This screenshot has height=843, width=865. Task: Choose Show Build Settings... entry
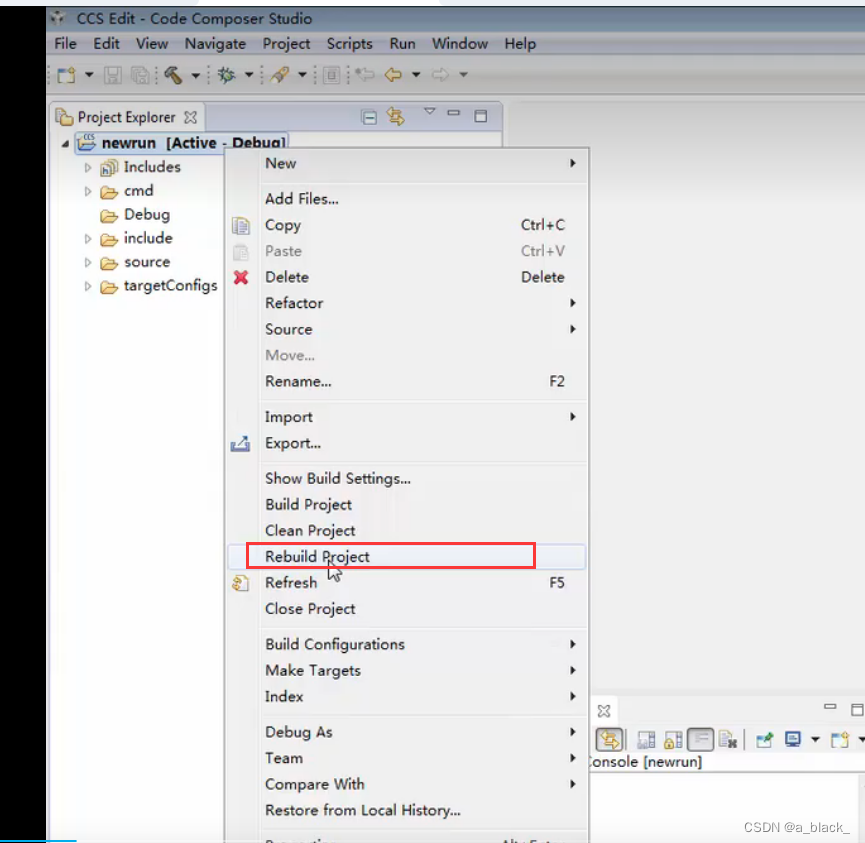point(406,479)
